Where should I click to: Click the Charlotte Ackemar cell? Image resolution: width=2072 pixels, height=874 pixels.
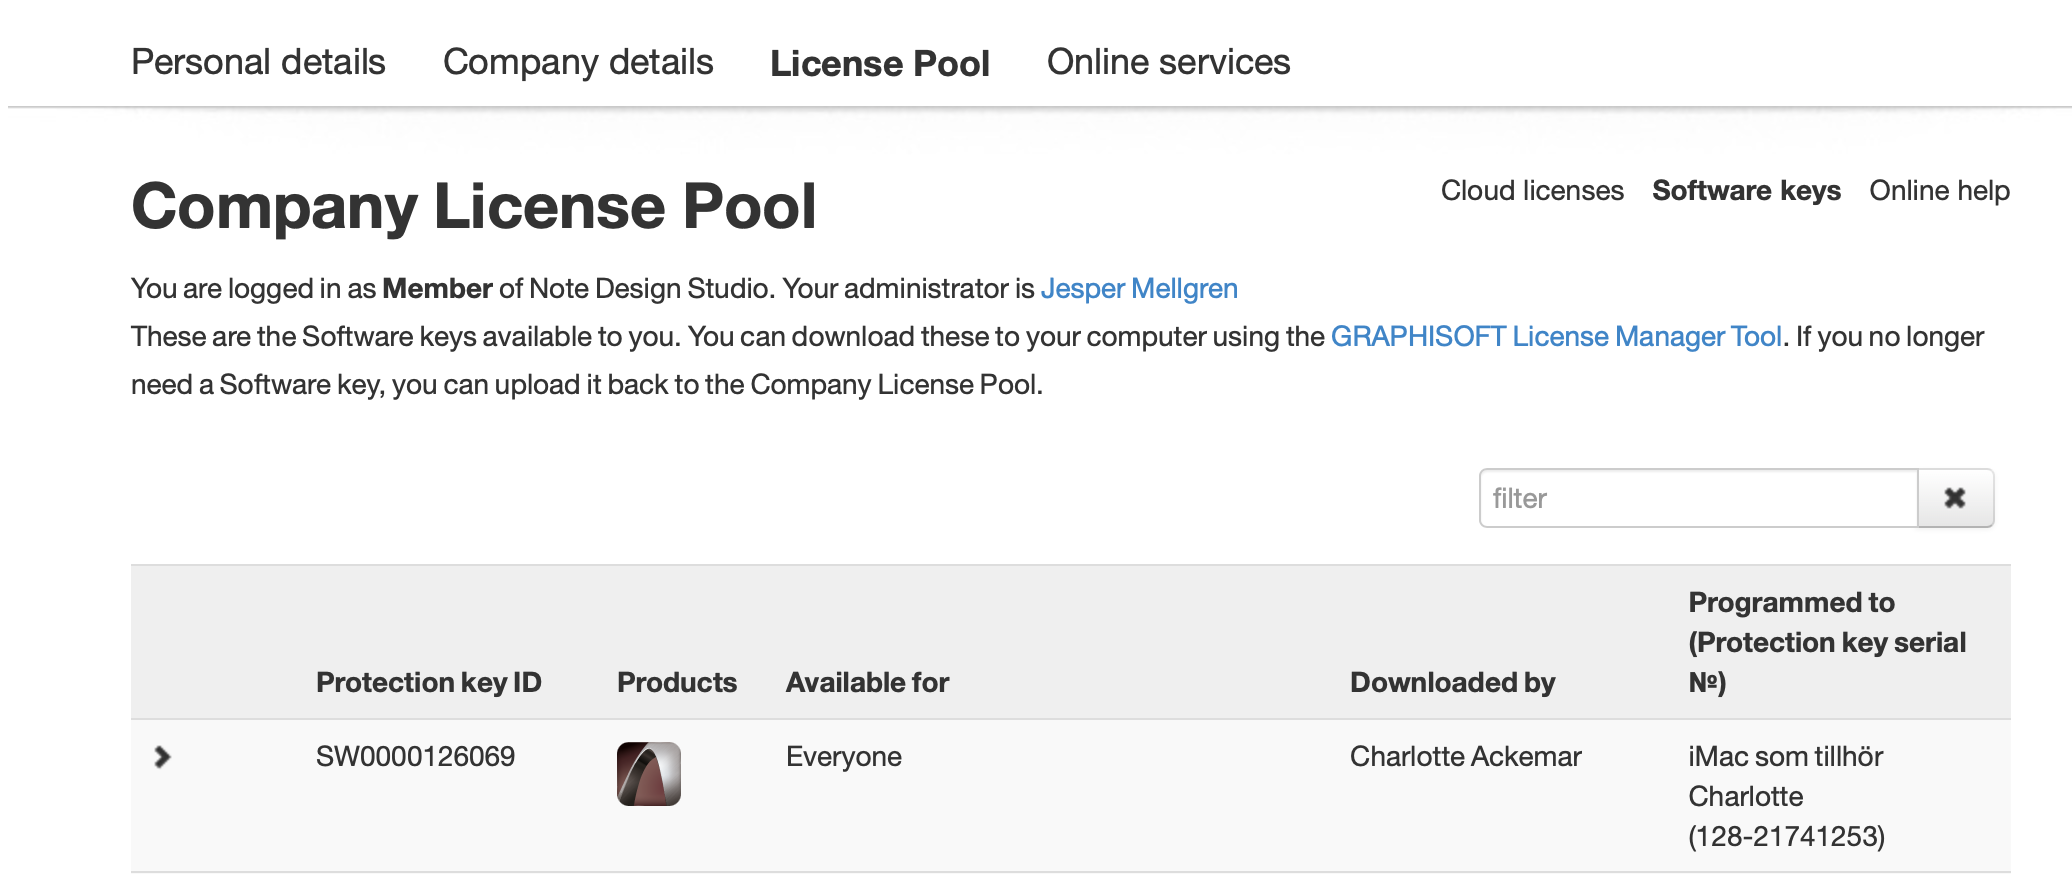pyautogui.click(x=1465, y=757)
